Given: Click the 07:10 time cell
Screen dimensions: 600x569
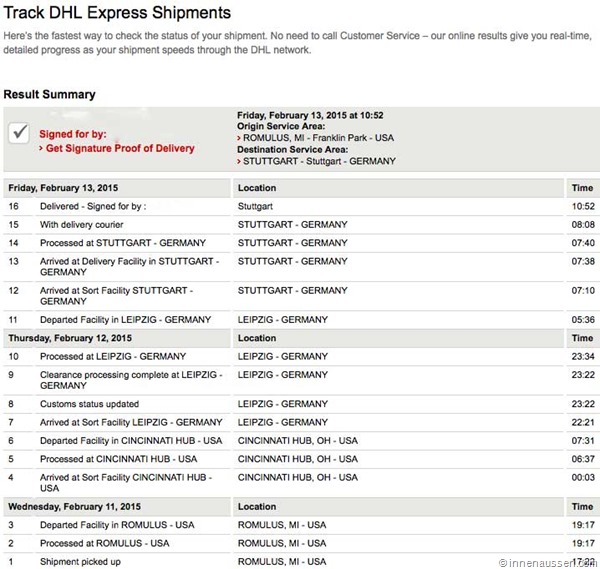Looking at the screenshot, I should tap(583, 290).
